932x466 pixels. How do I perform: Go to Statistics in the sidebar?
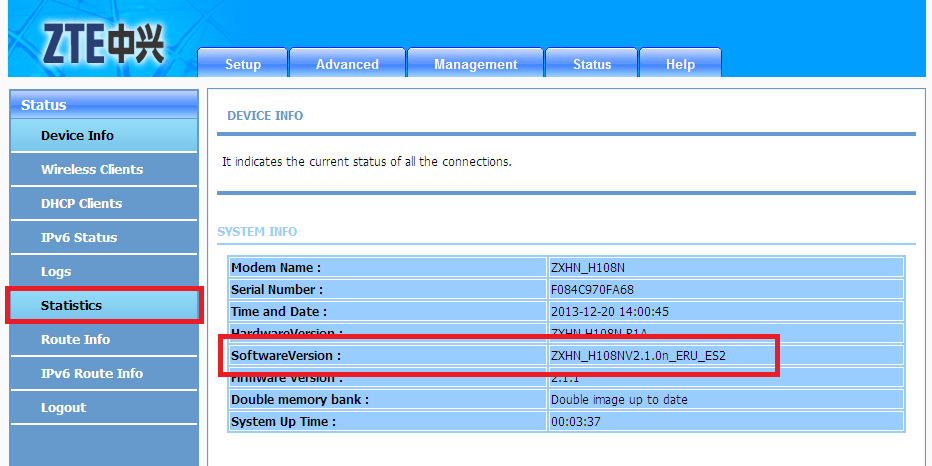[104, 306]
